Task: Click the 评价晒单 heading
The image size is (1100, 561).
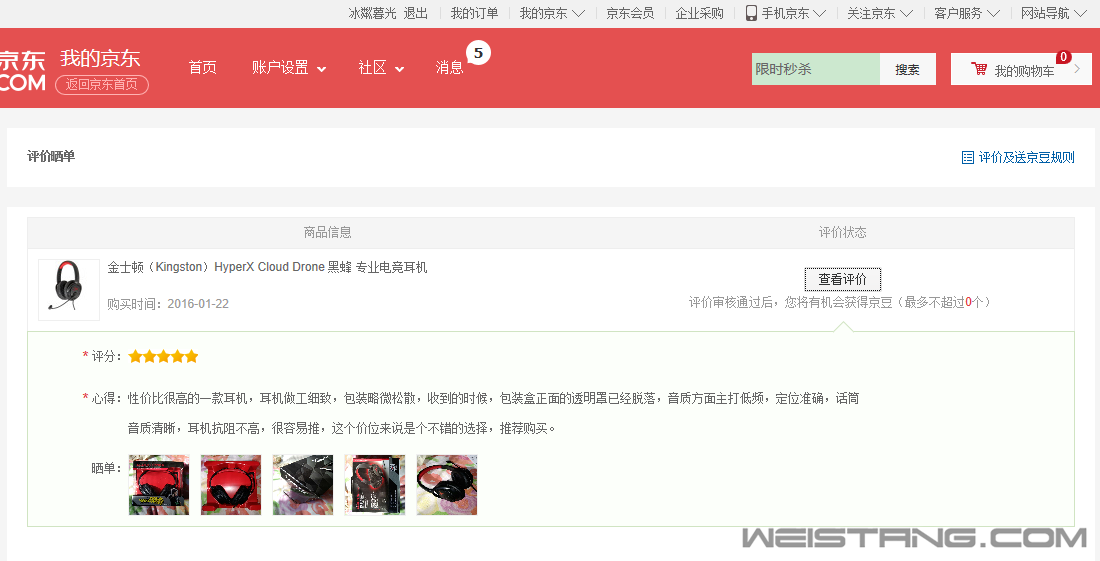Action: pos(51,156)
